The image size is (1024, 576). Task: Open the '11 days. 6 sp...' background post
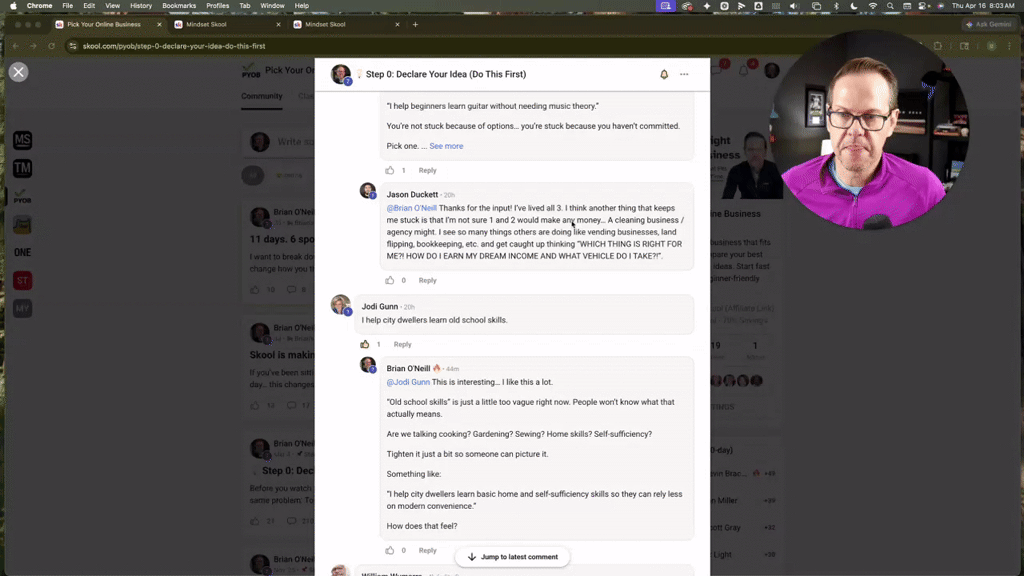pyautogui.click(x=281, y=239)
